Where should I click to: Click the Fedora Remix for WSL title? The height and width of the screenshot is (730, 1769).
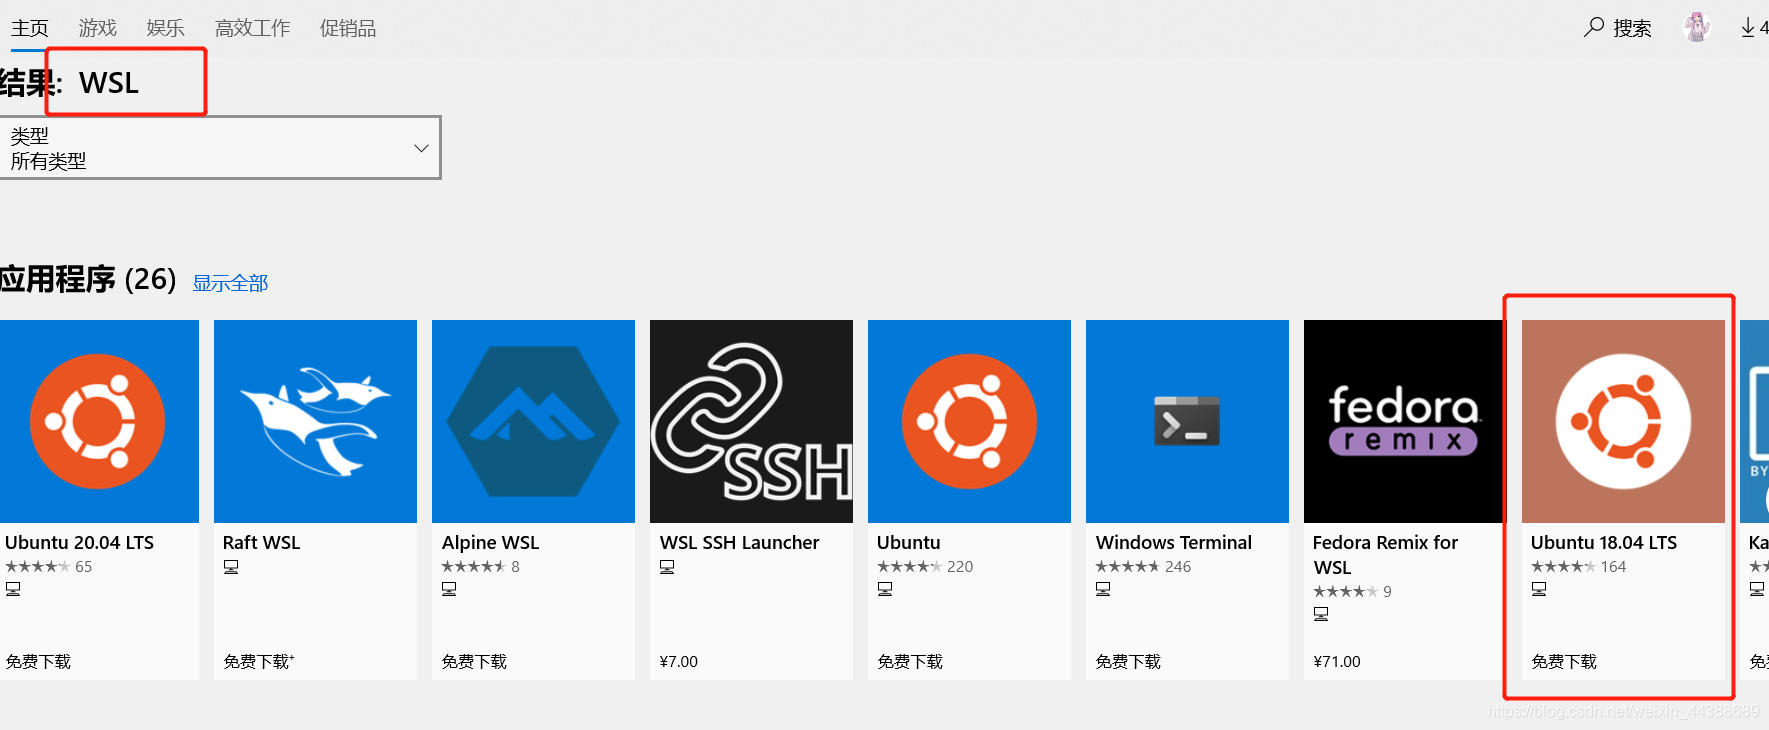click(x=1385, y=555)
